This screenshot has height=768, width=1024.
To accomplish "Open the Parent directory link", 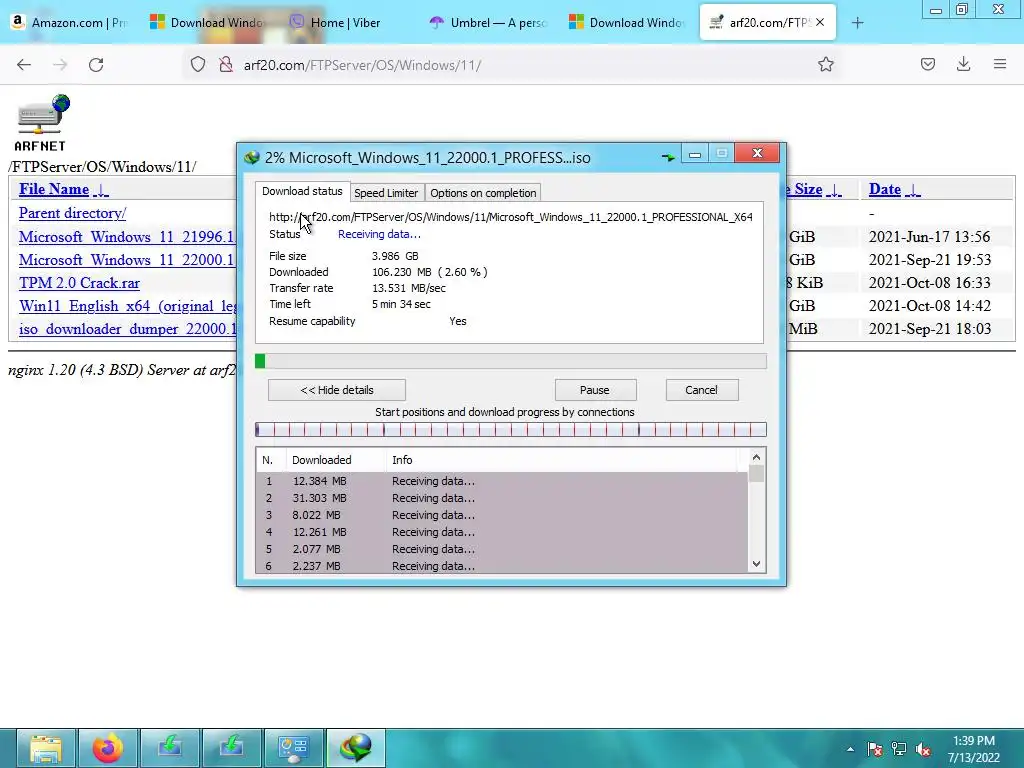I will pos(72,213).
